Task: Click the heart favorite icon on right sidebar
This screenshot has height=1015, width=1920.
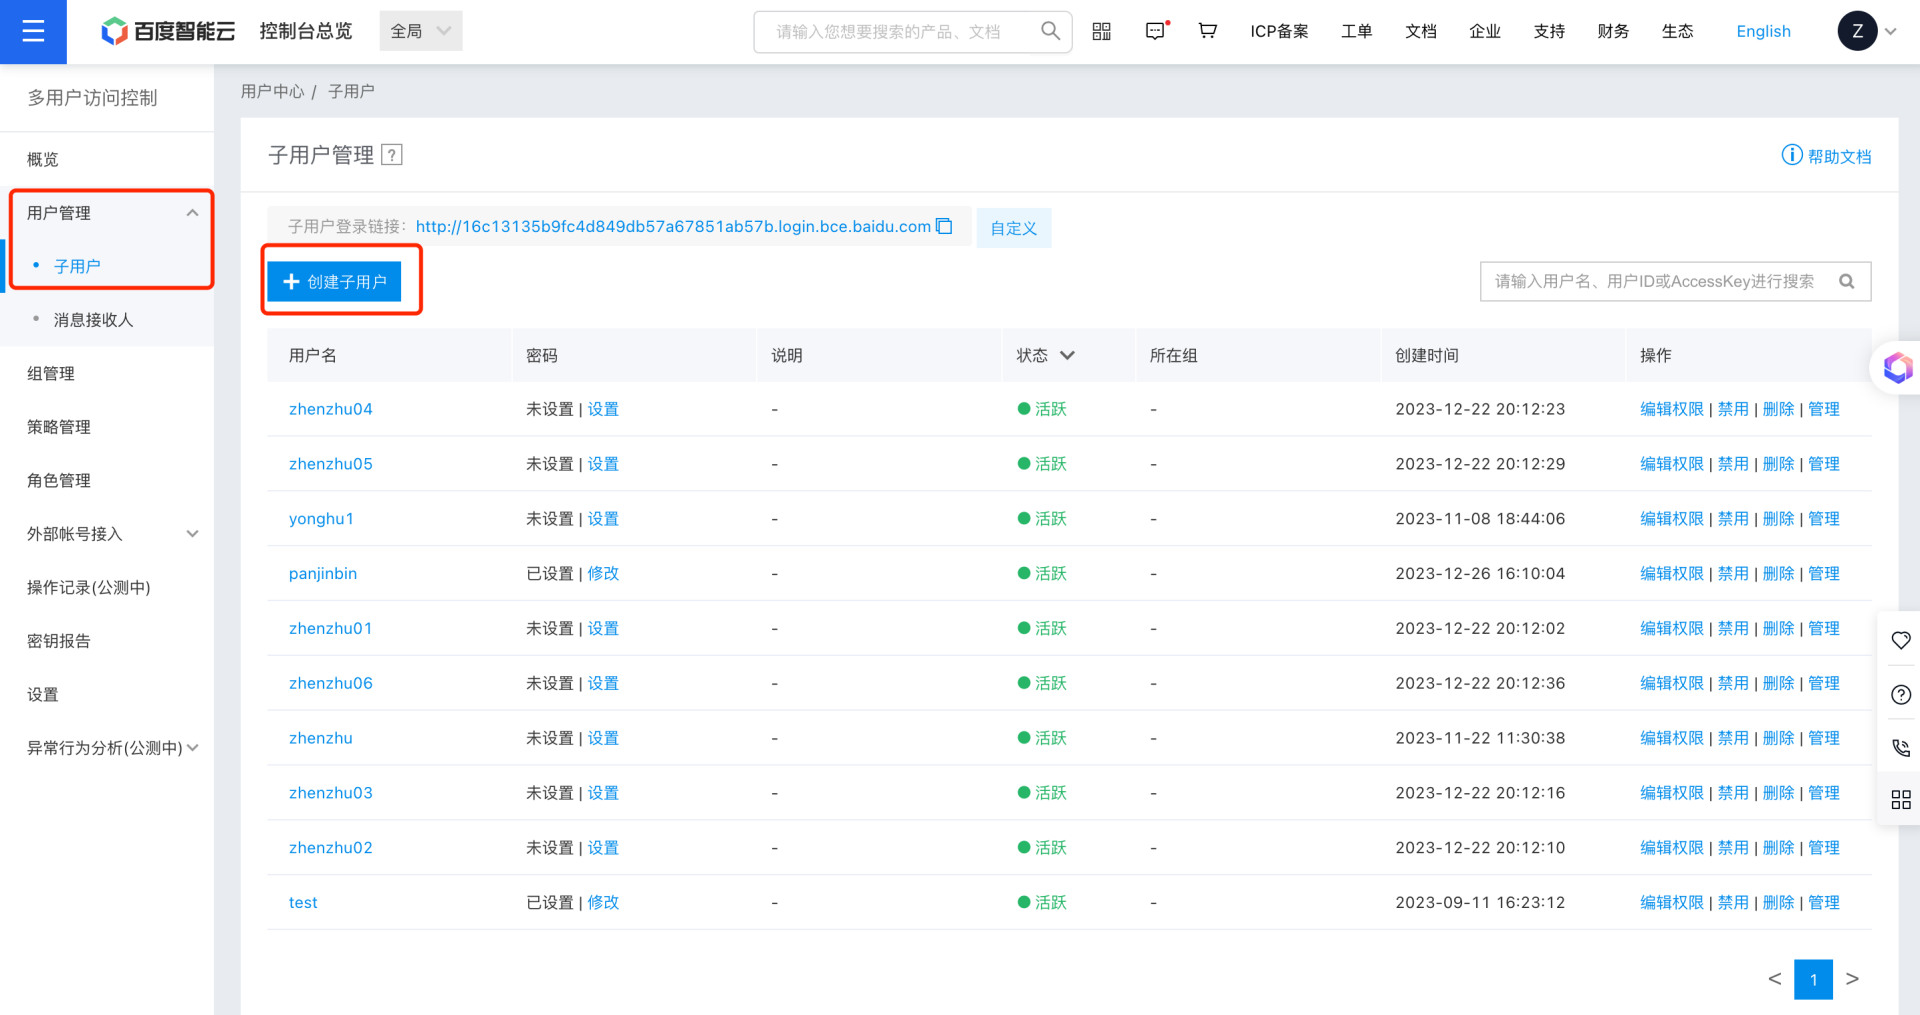Action: pos(1901,641)
